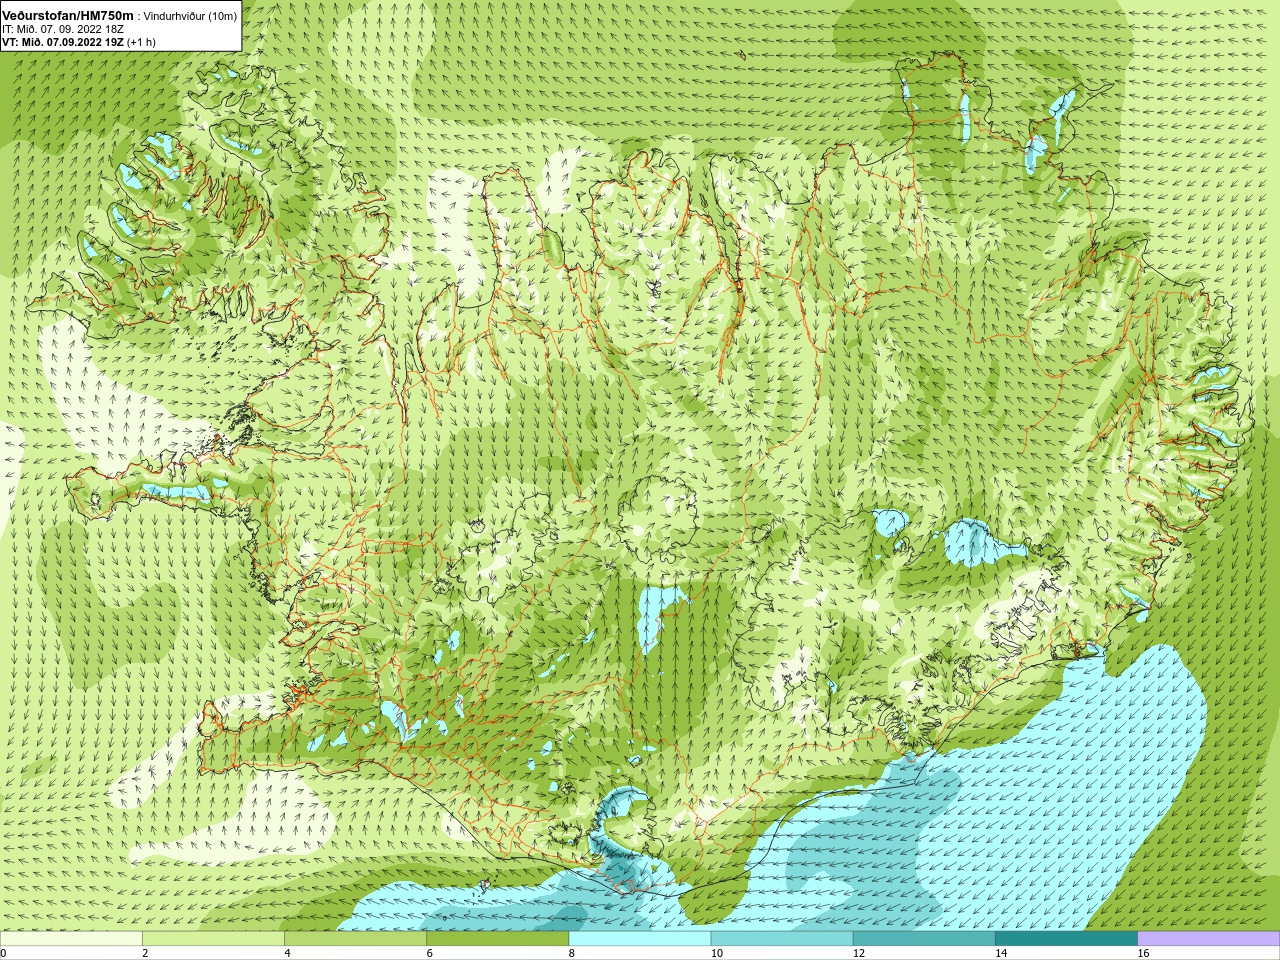This screenshot has height=960, width=1280.
Task: Click the 'VT: Mið. 07.09.2022 19Z (+1 h)' line
Action: 78,42
